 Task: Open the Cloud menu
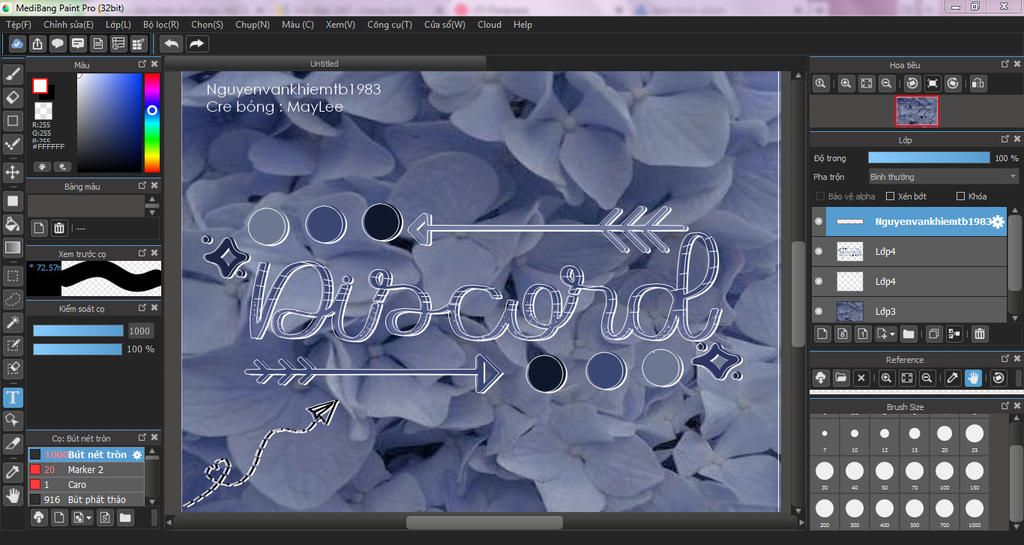(x=489, y=24)
